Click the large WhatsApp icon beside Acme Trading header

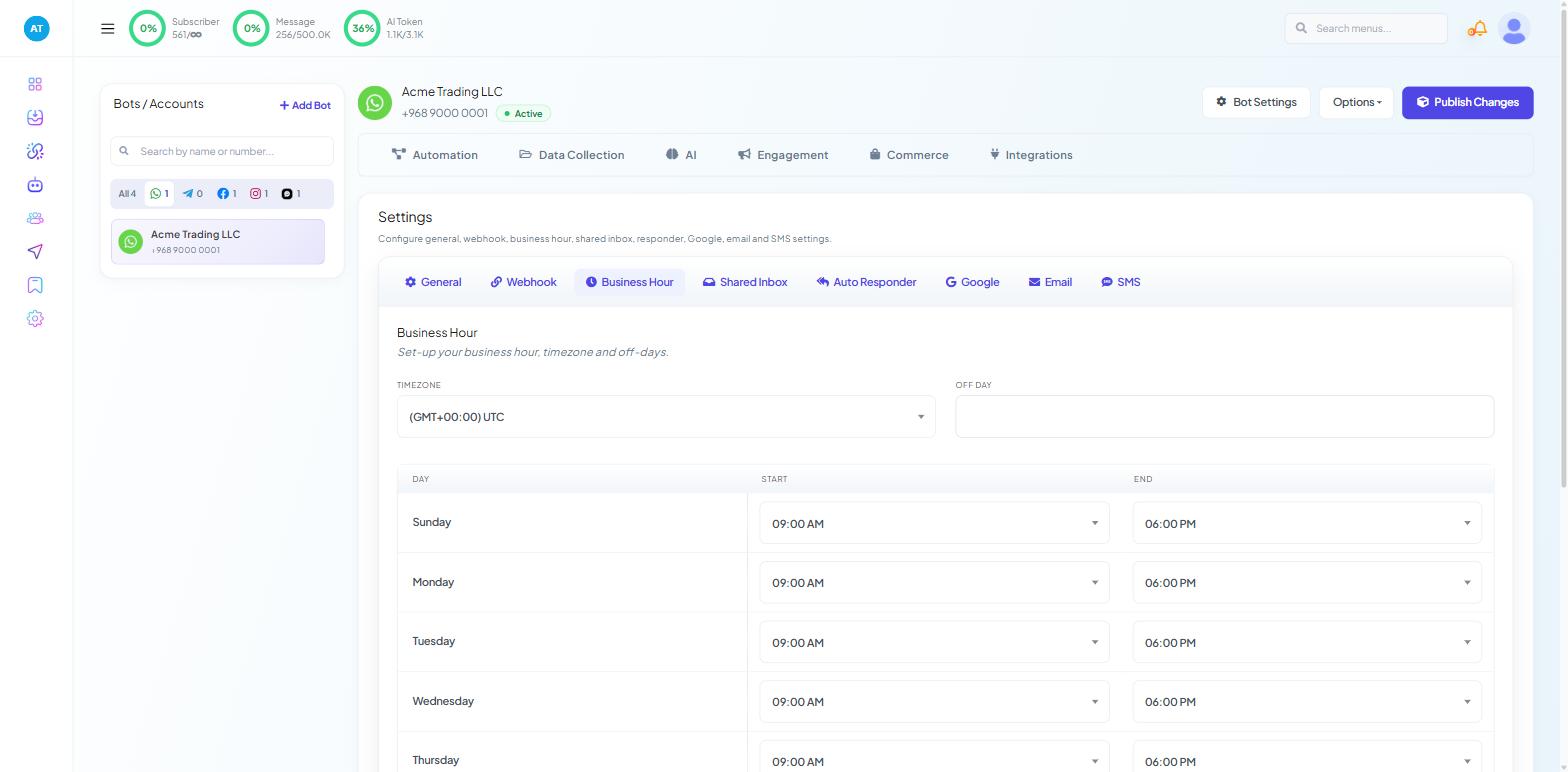375,103
